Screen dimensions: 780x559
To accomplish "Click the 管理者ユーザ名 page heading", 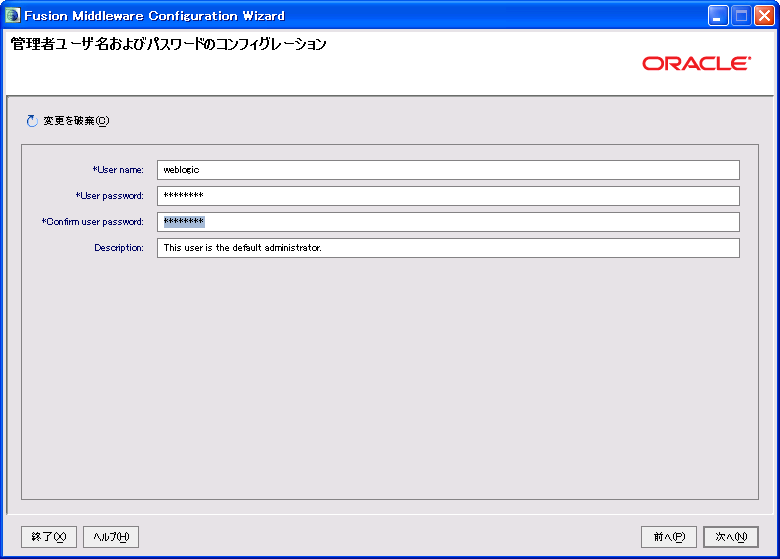I will 168,44.
